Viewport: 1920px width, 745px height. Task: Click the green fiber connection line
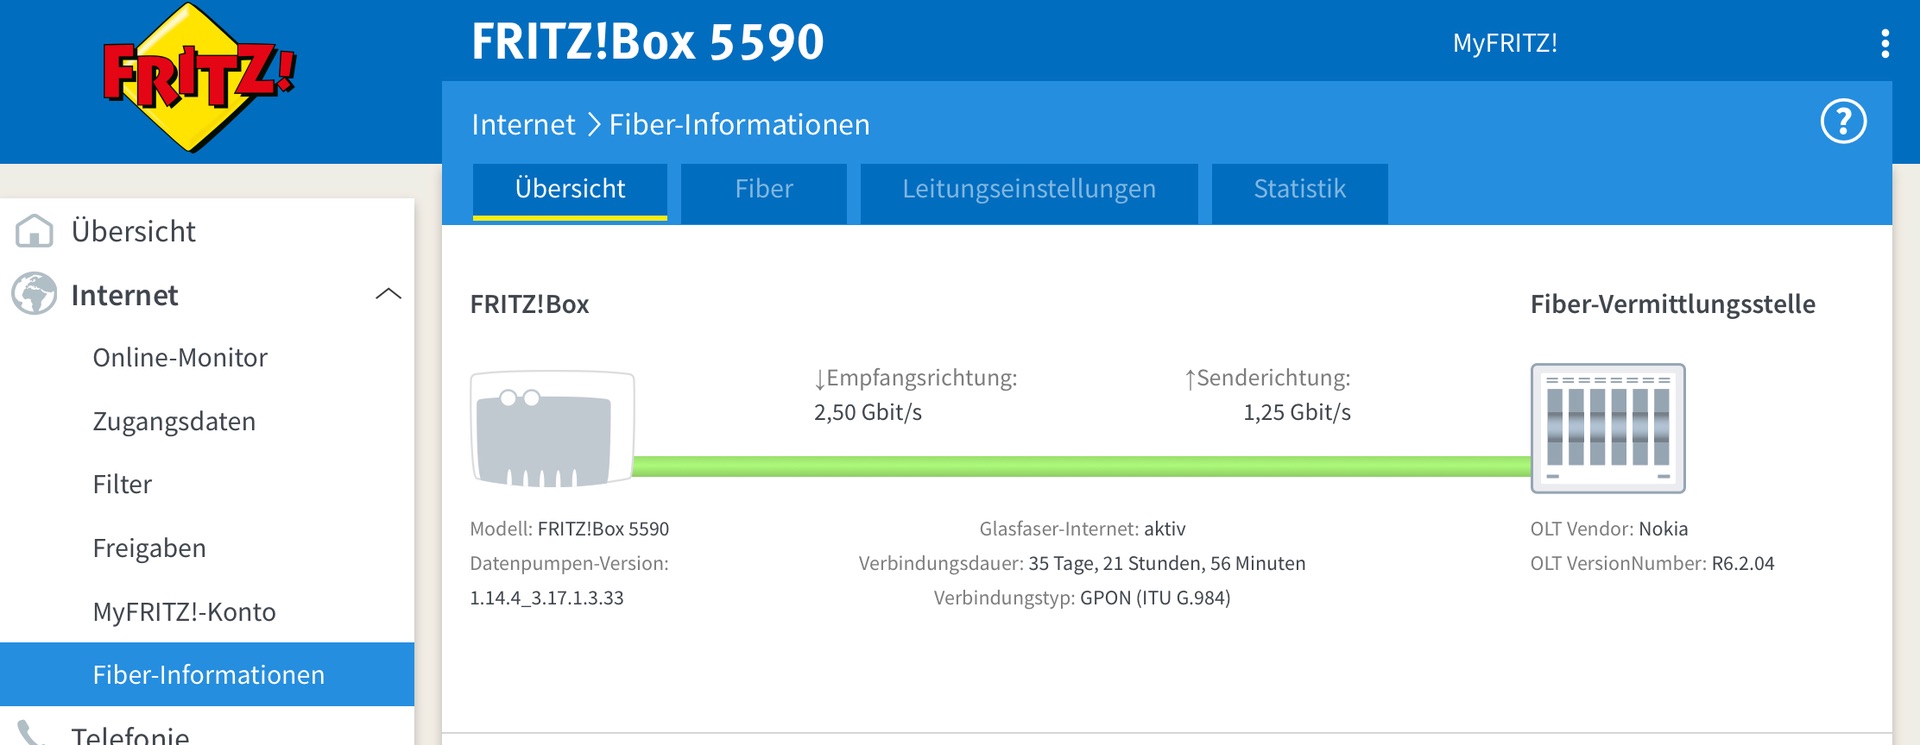(x=1082, y=466)
